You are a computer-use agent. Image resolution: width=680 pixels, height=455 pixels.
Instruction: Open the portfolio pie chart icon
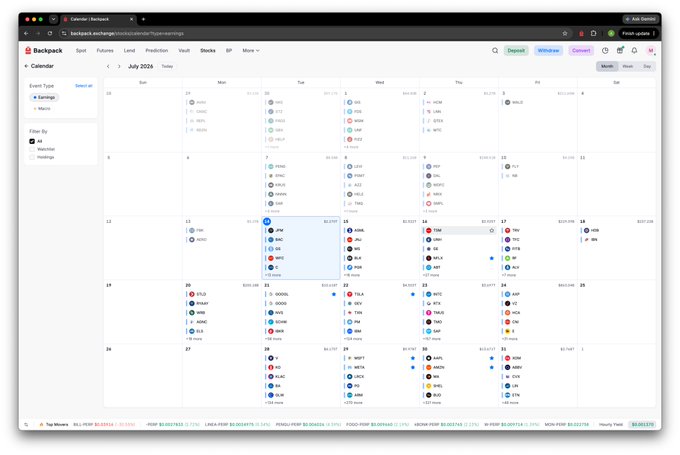[605, 51]
